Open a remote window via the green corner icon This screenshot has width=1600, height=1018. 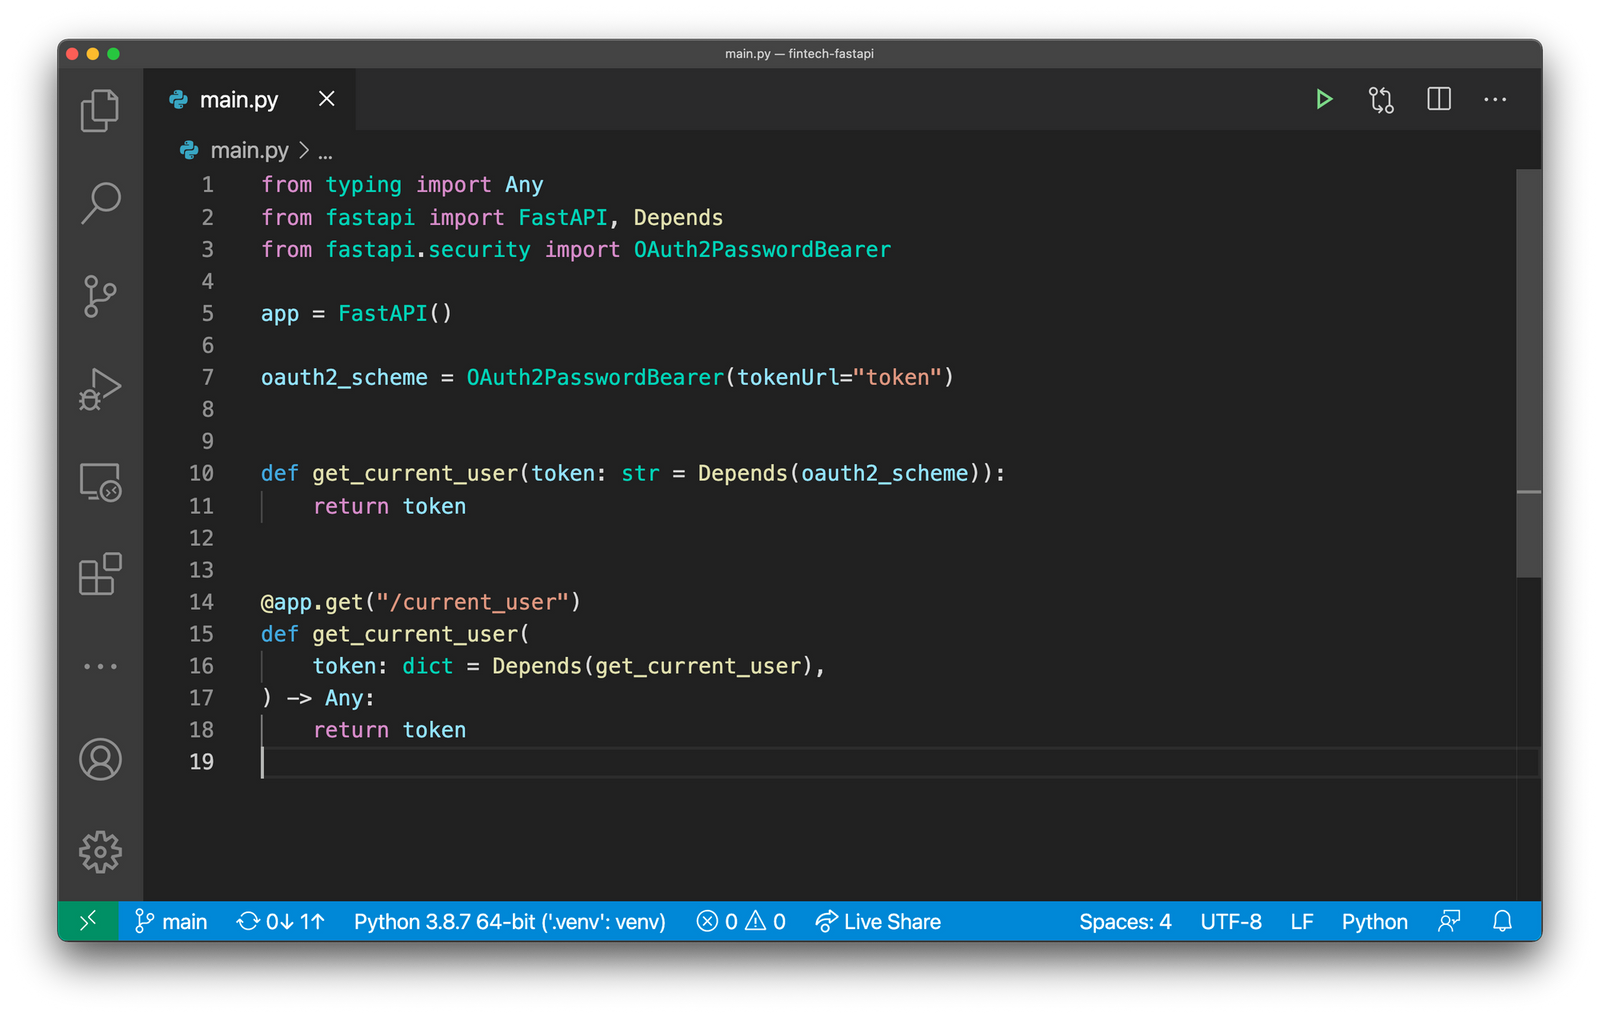point(88,921)
